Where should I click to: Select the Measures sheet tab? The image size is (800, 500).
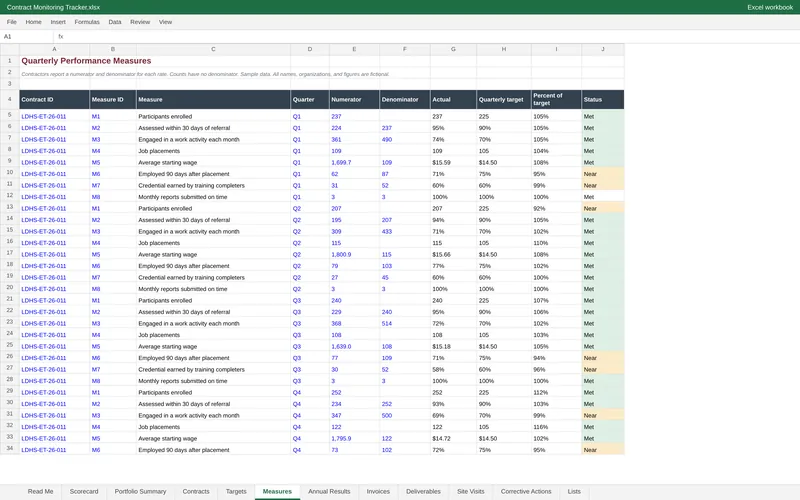point(277,491)
